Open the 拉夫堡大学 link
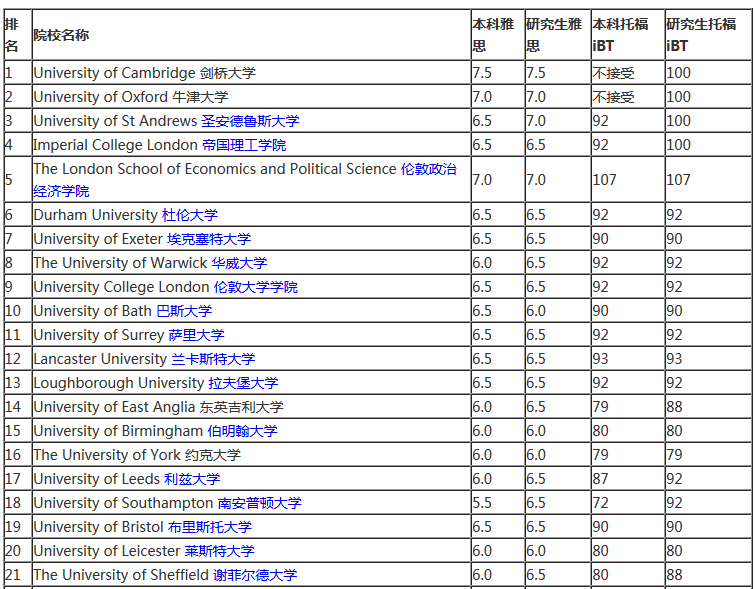Viewport: 756px width, 589px height. click(243, 383)
